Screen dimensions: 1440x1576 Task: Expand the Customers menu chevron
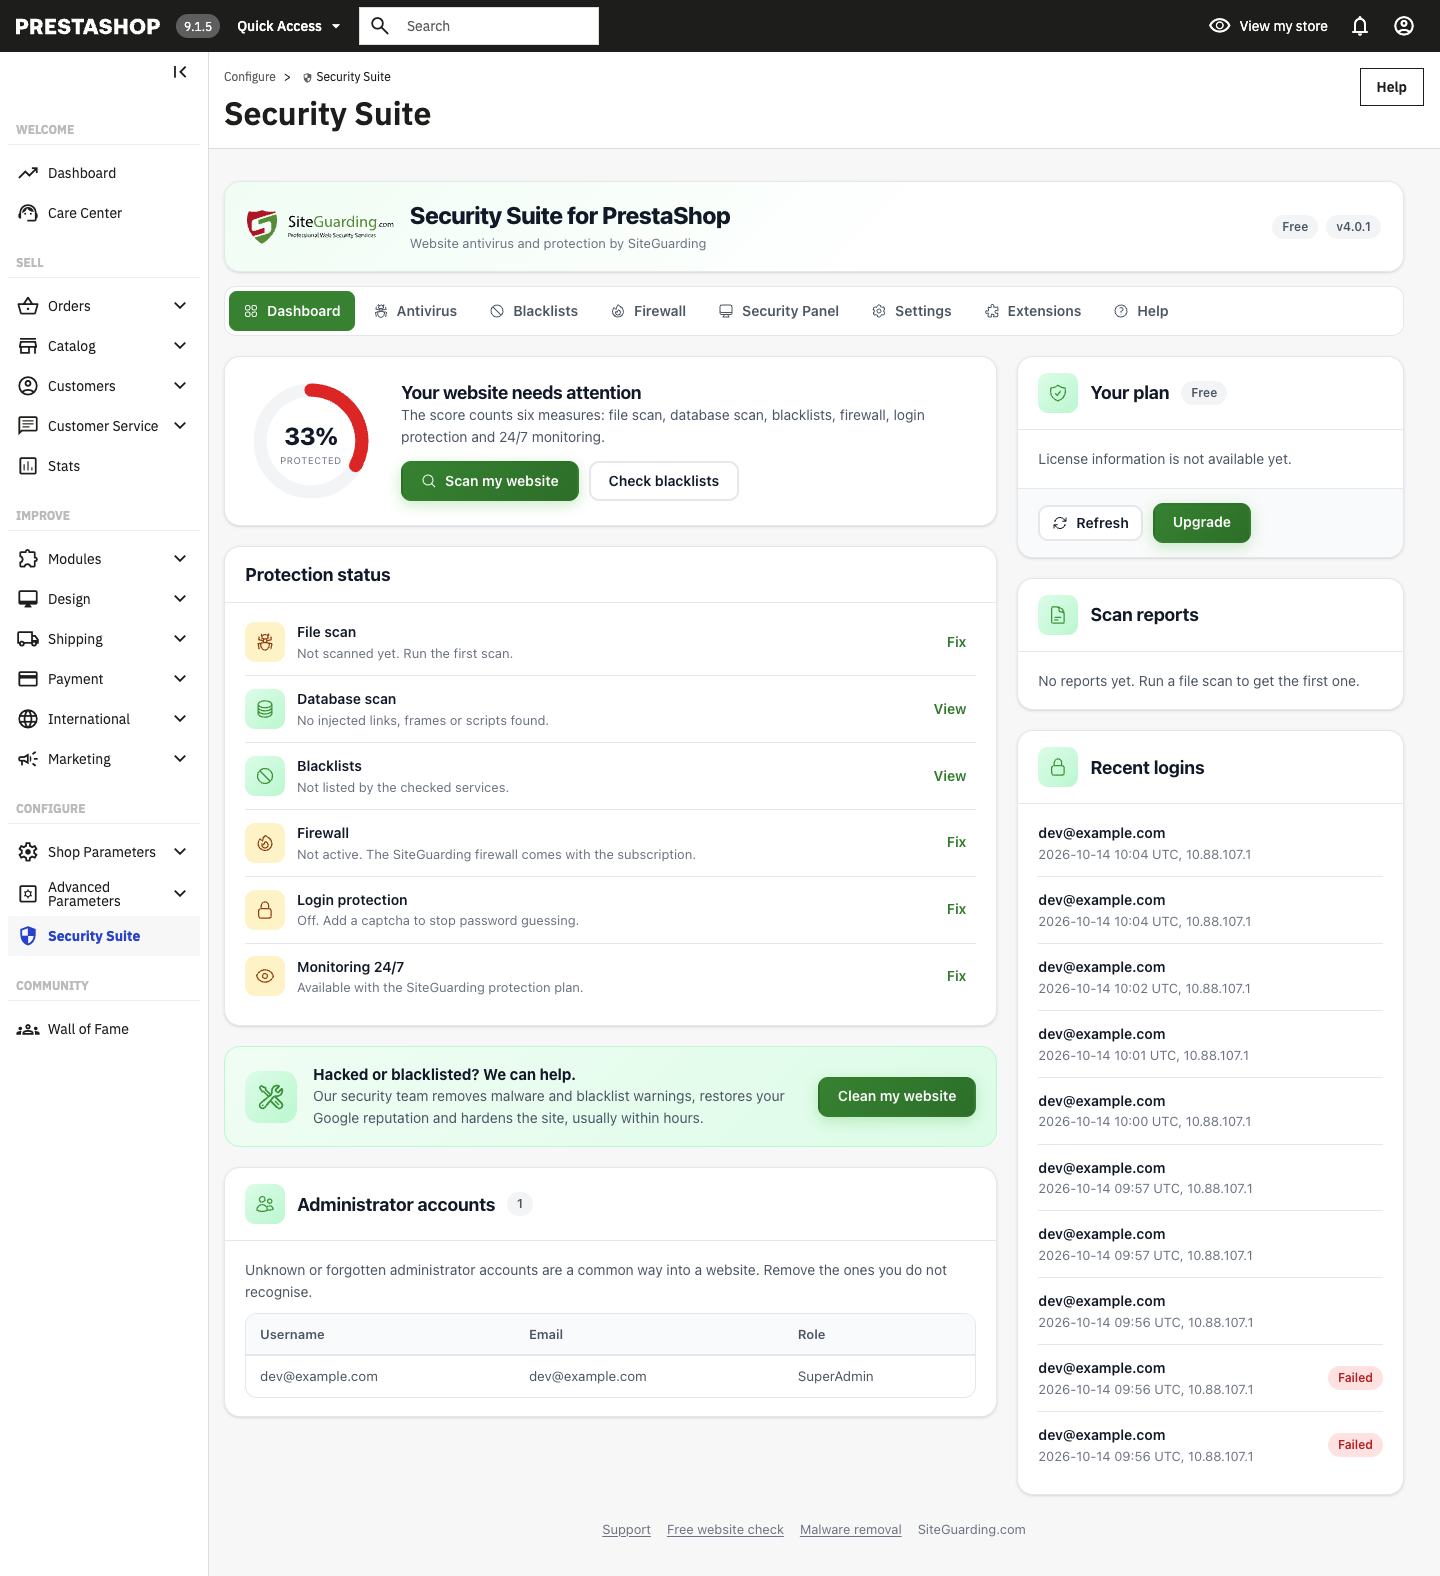click(180, 386)
